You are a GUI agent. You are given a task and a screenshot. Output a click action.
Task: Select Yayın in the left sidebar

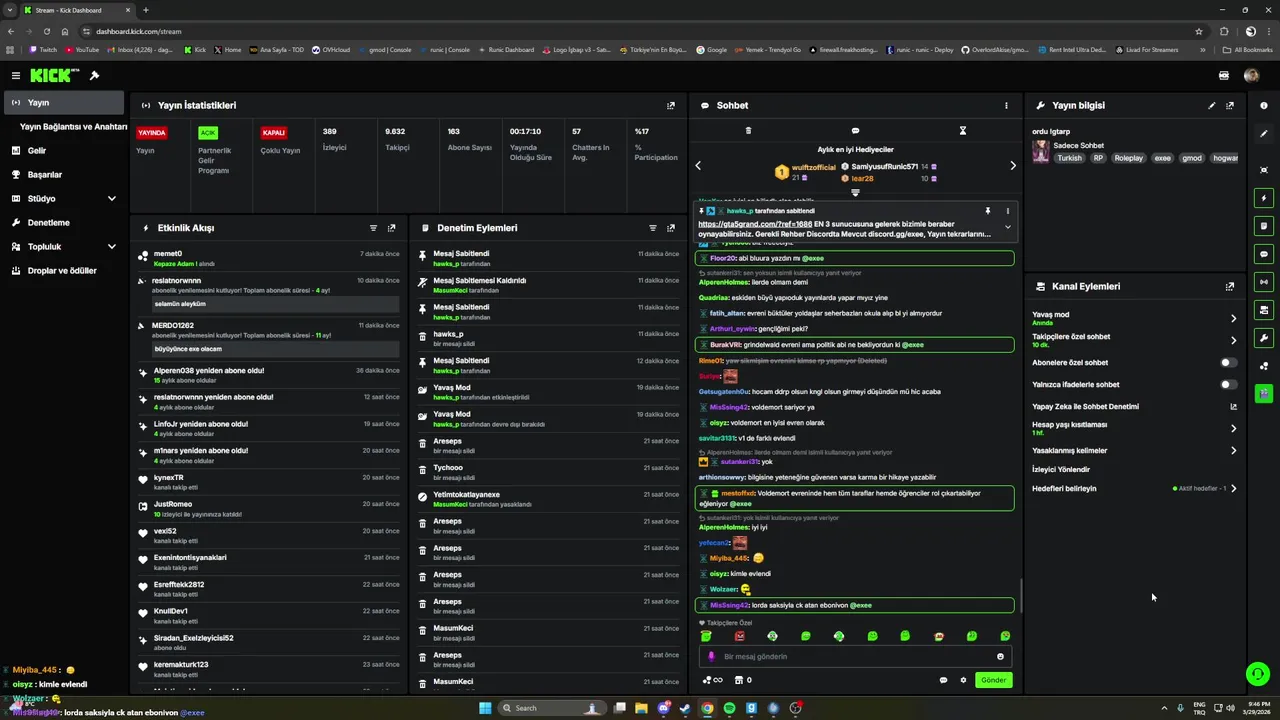(64, 103)
